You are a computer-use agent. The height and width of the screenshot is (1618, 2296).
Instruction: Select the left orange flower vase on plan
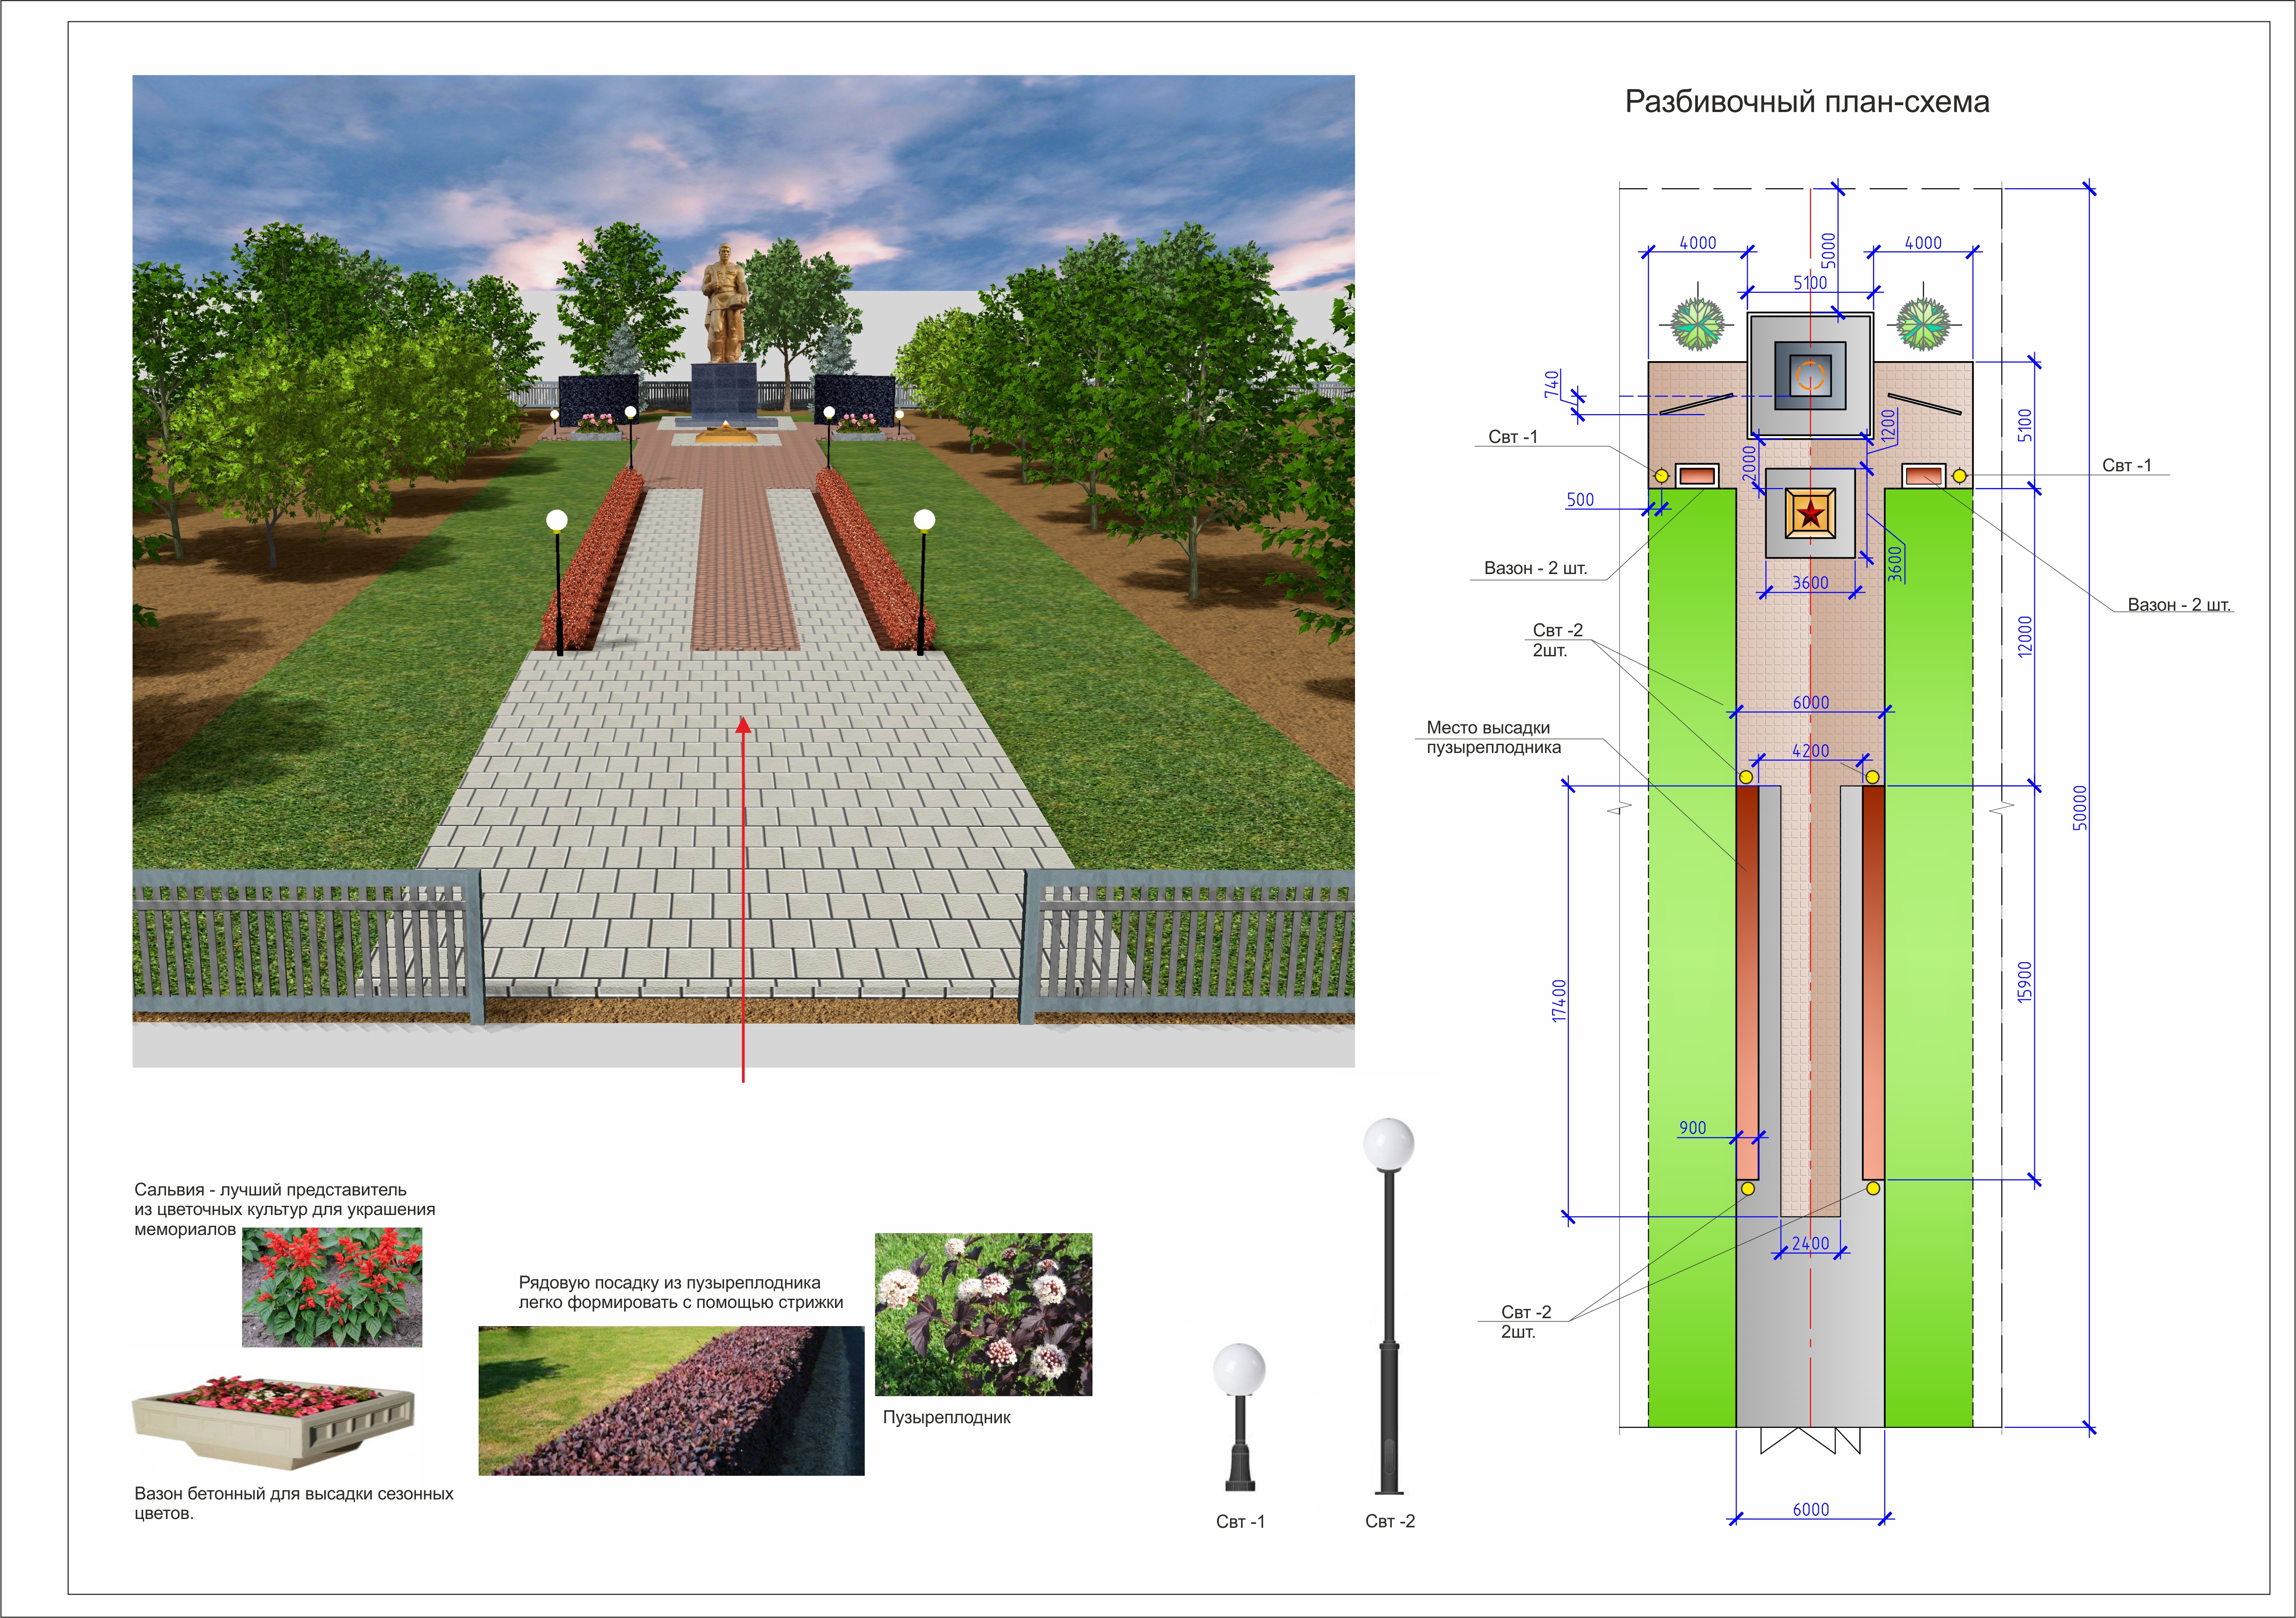pyautogui.click(x=1697, y=476)
